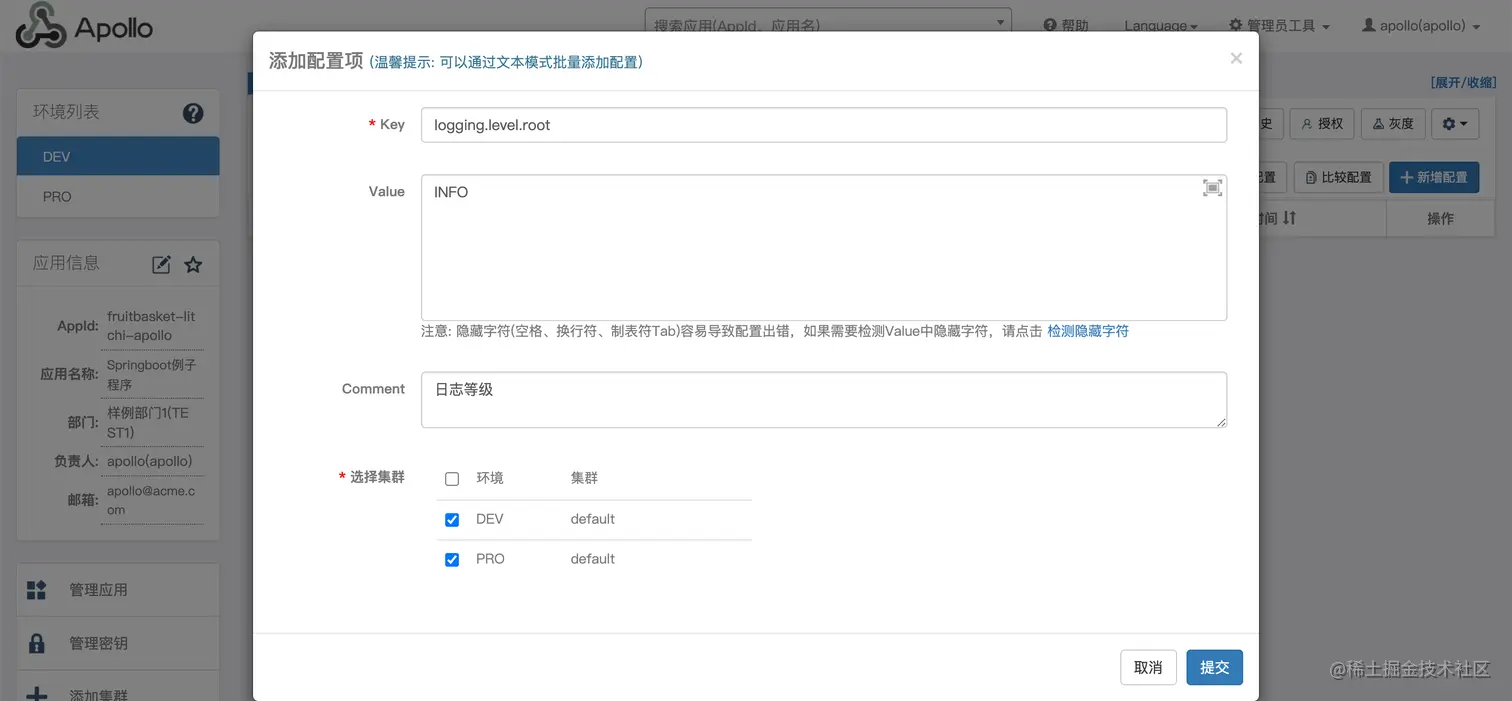The image size is (1512, 701).
Task: Open the 灰度 (gray release) flask tool
Action: [x=1392, y=123]
